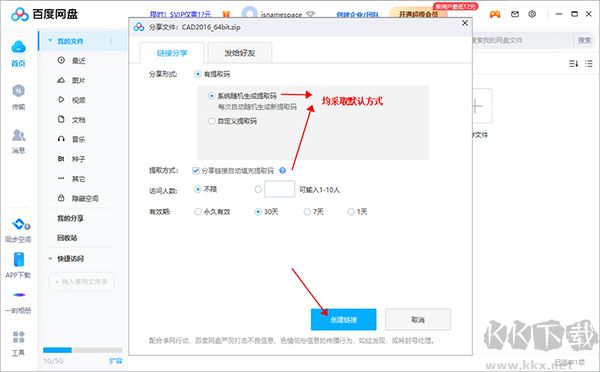Click the storage usage progress bar

pyautogui.click(x=83, y=350)
